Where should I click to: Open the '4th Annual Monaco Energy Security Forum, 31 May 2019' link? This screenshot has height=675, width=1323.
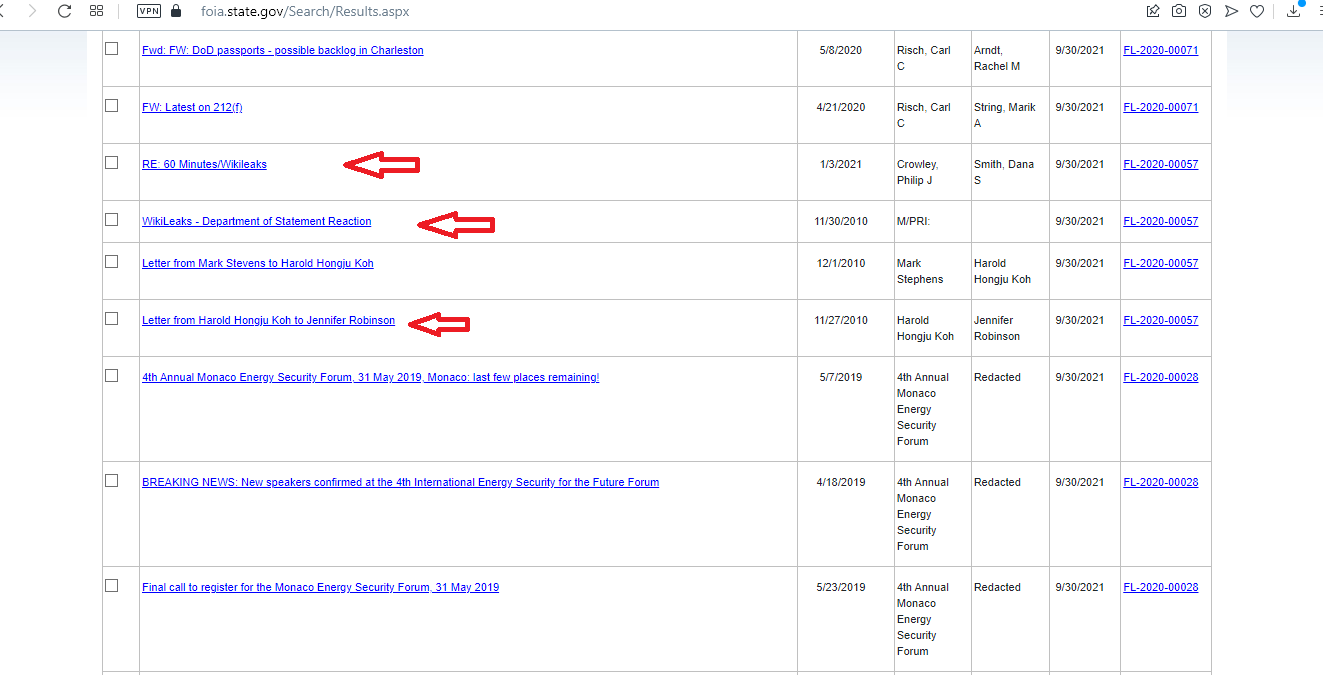tap(371, 377)
